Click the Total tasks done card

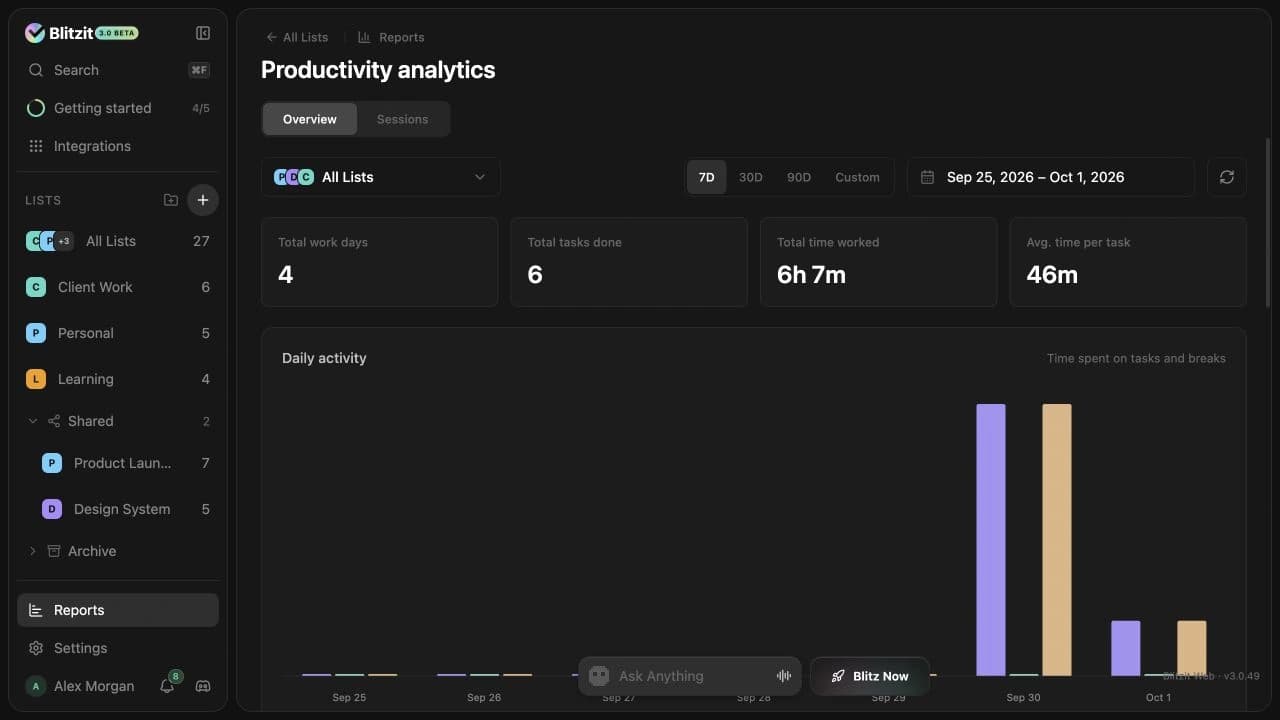point(629,262)
